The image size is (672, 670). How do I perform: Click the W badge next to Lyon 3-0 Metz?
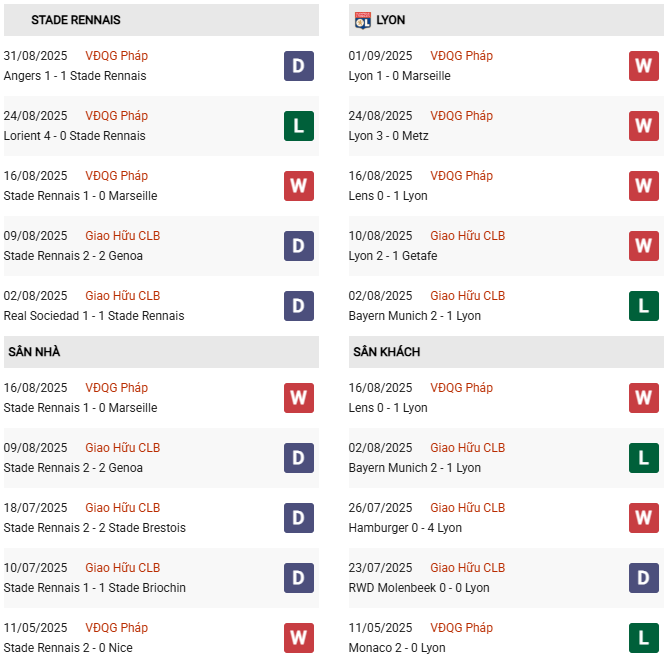pyautogui.click(x=643, y=126)
